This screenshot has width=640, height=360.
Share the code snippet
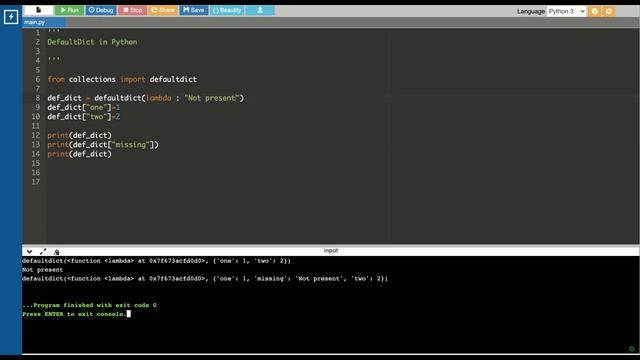(x=163, y=10)
